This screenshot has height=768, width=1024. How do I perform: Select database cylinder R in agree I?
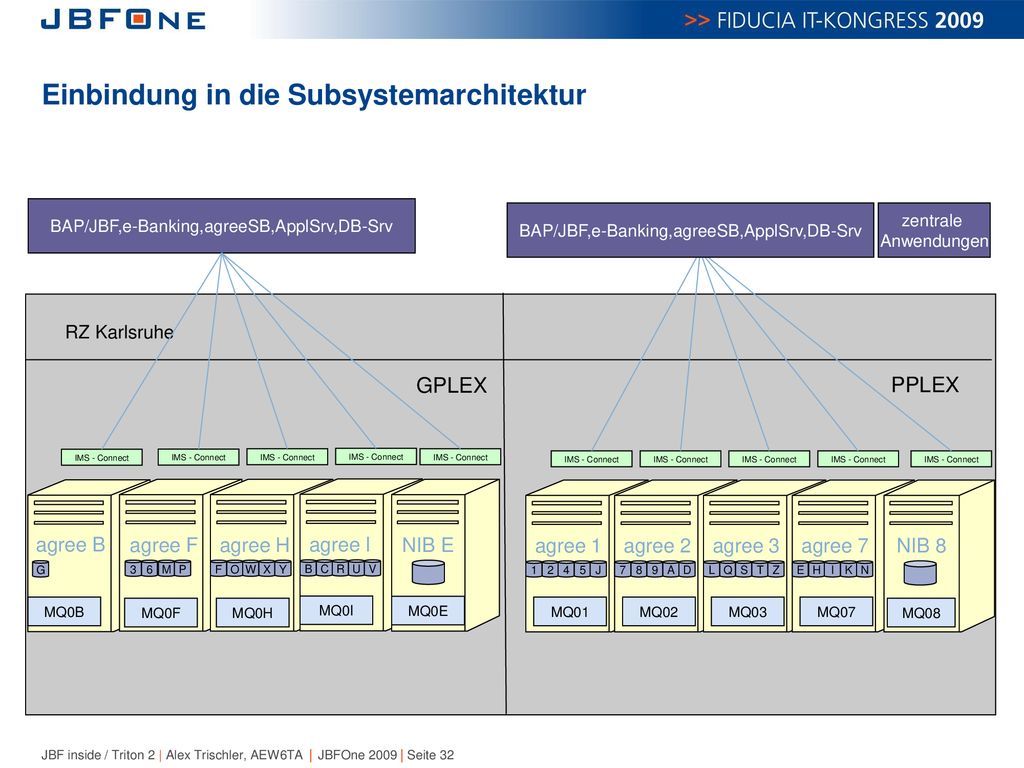[341, 568]
